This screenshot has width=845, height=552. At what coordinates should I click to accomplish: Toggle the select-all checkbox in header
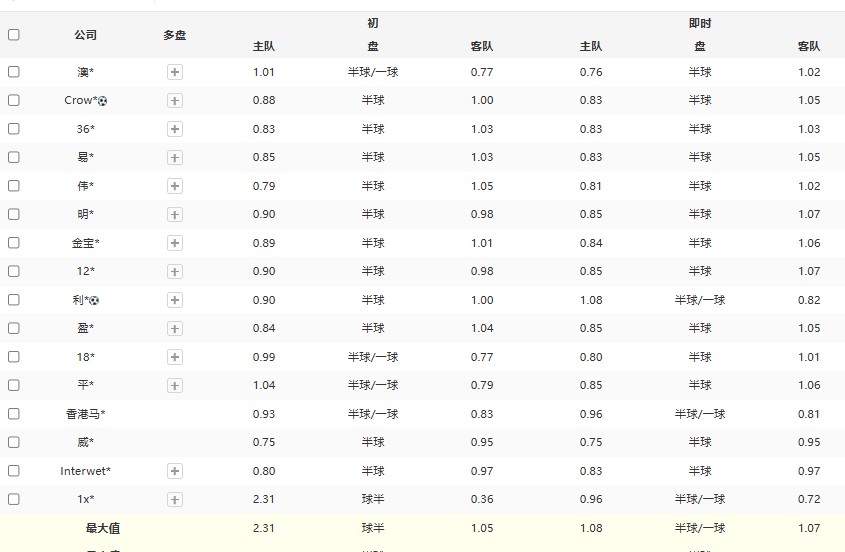pyautogui.click(x=14, y=35)
